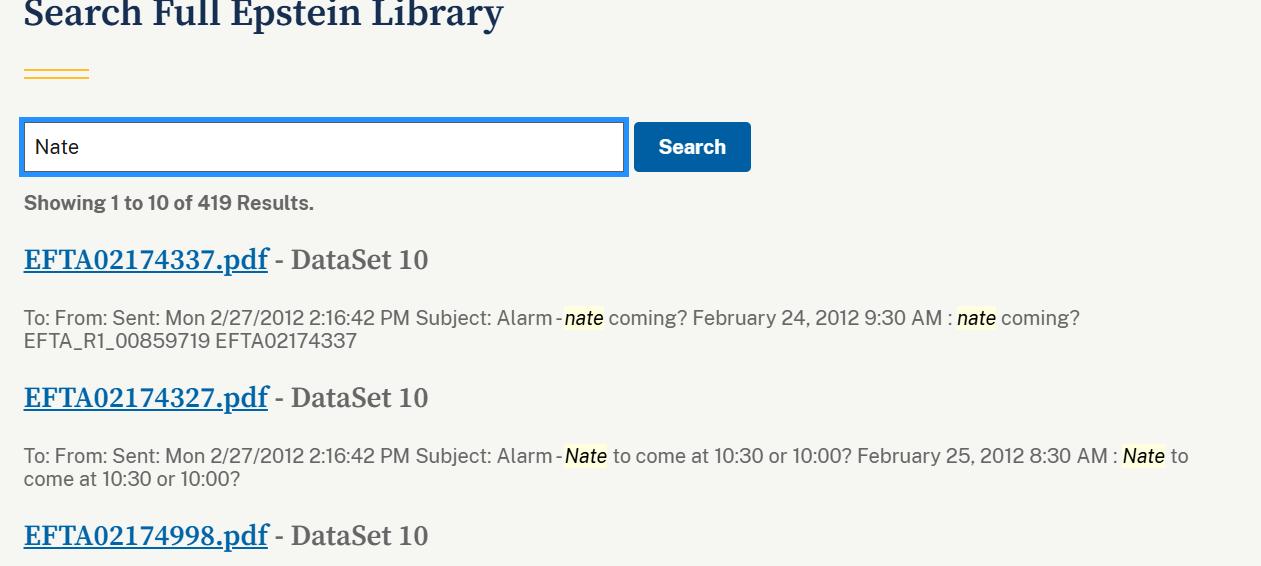Click the "Showing 1 to 10 of 419 Results" text
The width and height of the screenshot is (1261, 566).
point(169,203)
